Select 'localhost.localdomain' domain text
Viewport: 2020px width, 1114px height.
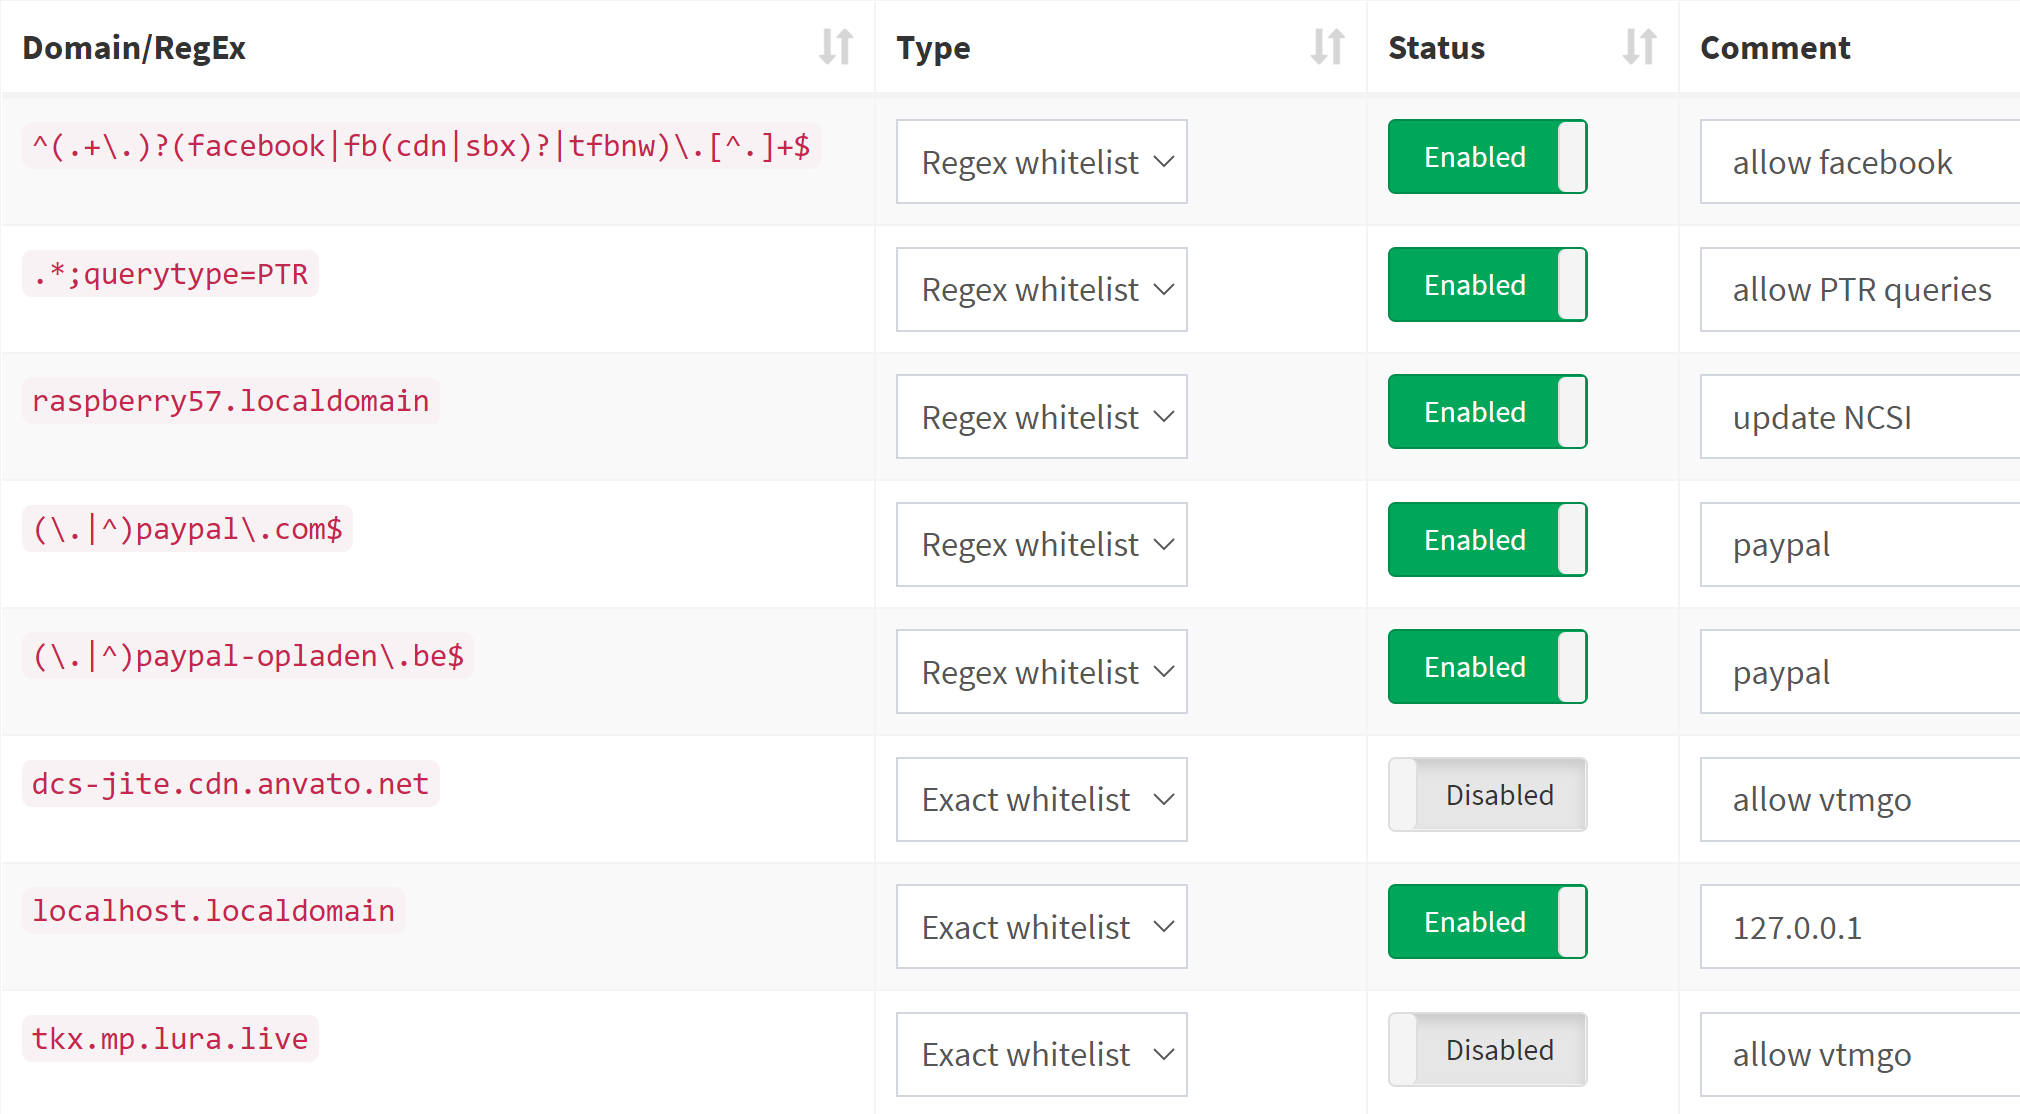point(213,911)
